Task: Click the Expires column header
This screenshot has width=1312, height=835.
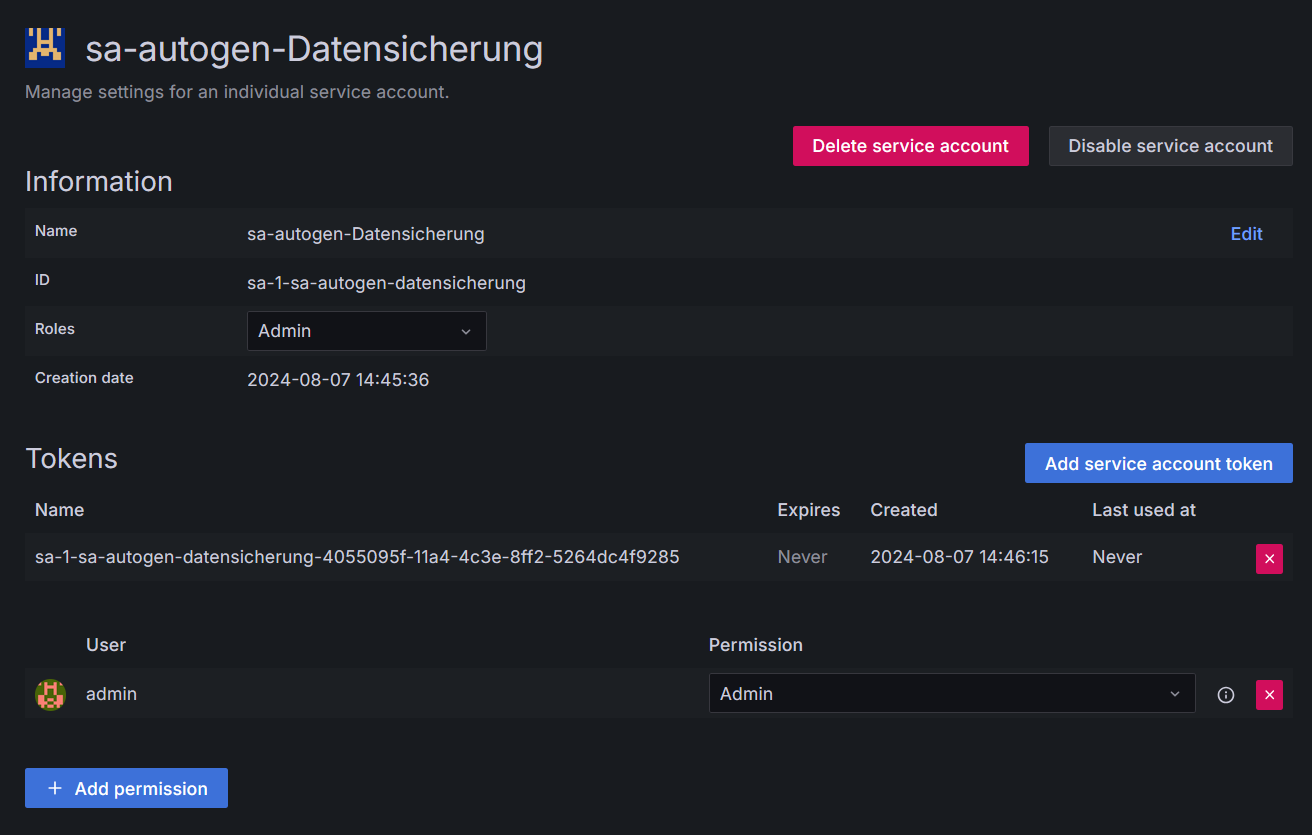Action: pyautogui.click(x=808, y=510)
